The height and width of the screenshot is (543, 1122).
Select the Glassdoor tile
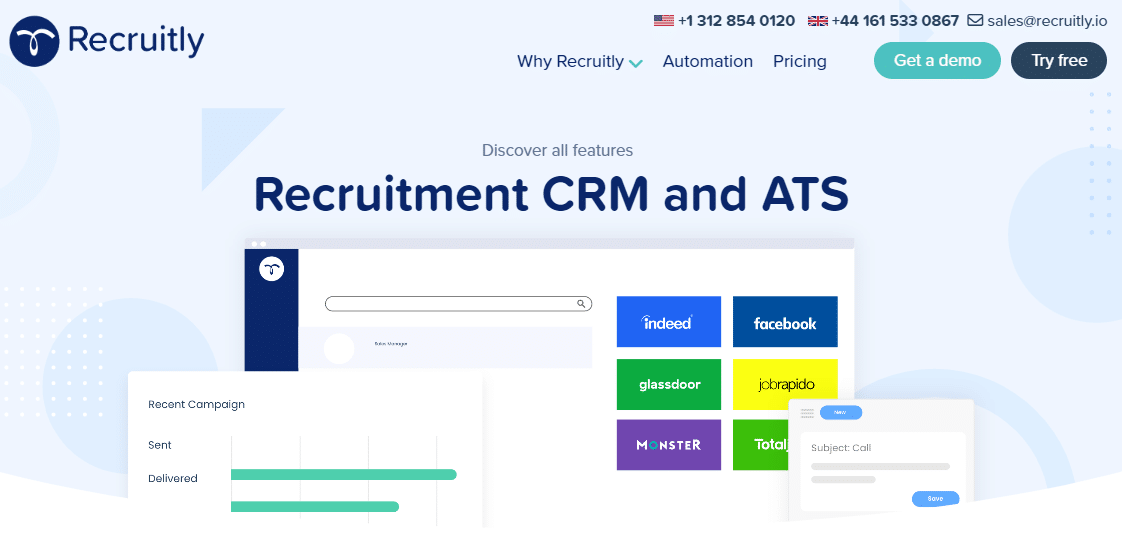tap(668, 384)
